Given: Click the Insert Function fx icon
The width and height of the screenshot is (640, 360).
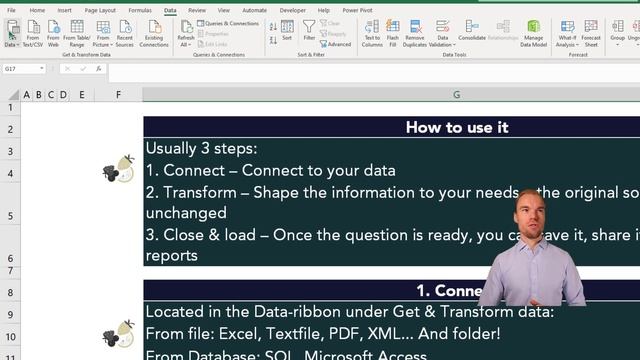Looking at the screenshot, I should (x=98, y=69).
